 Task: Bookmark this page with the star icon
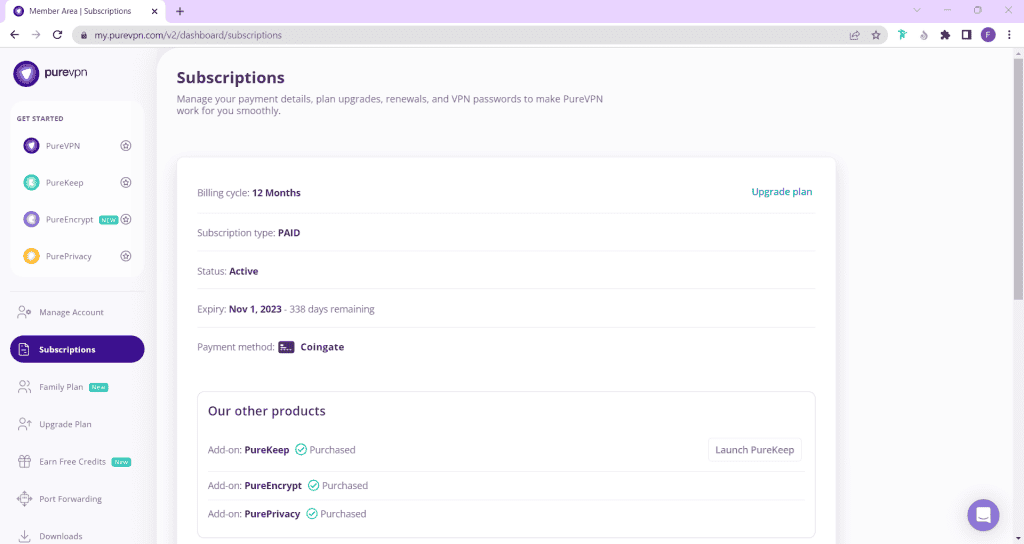[876, 35]
